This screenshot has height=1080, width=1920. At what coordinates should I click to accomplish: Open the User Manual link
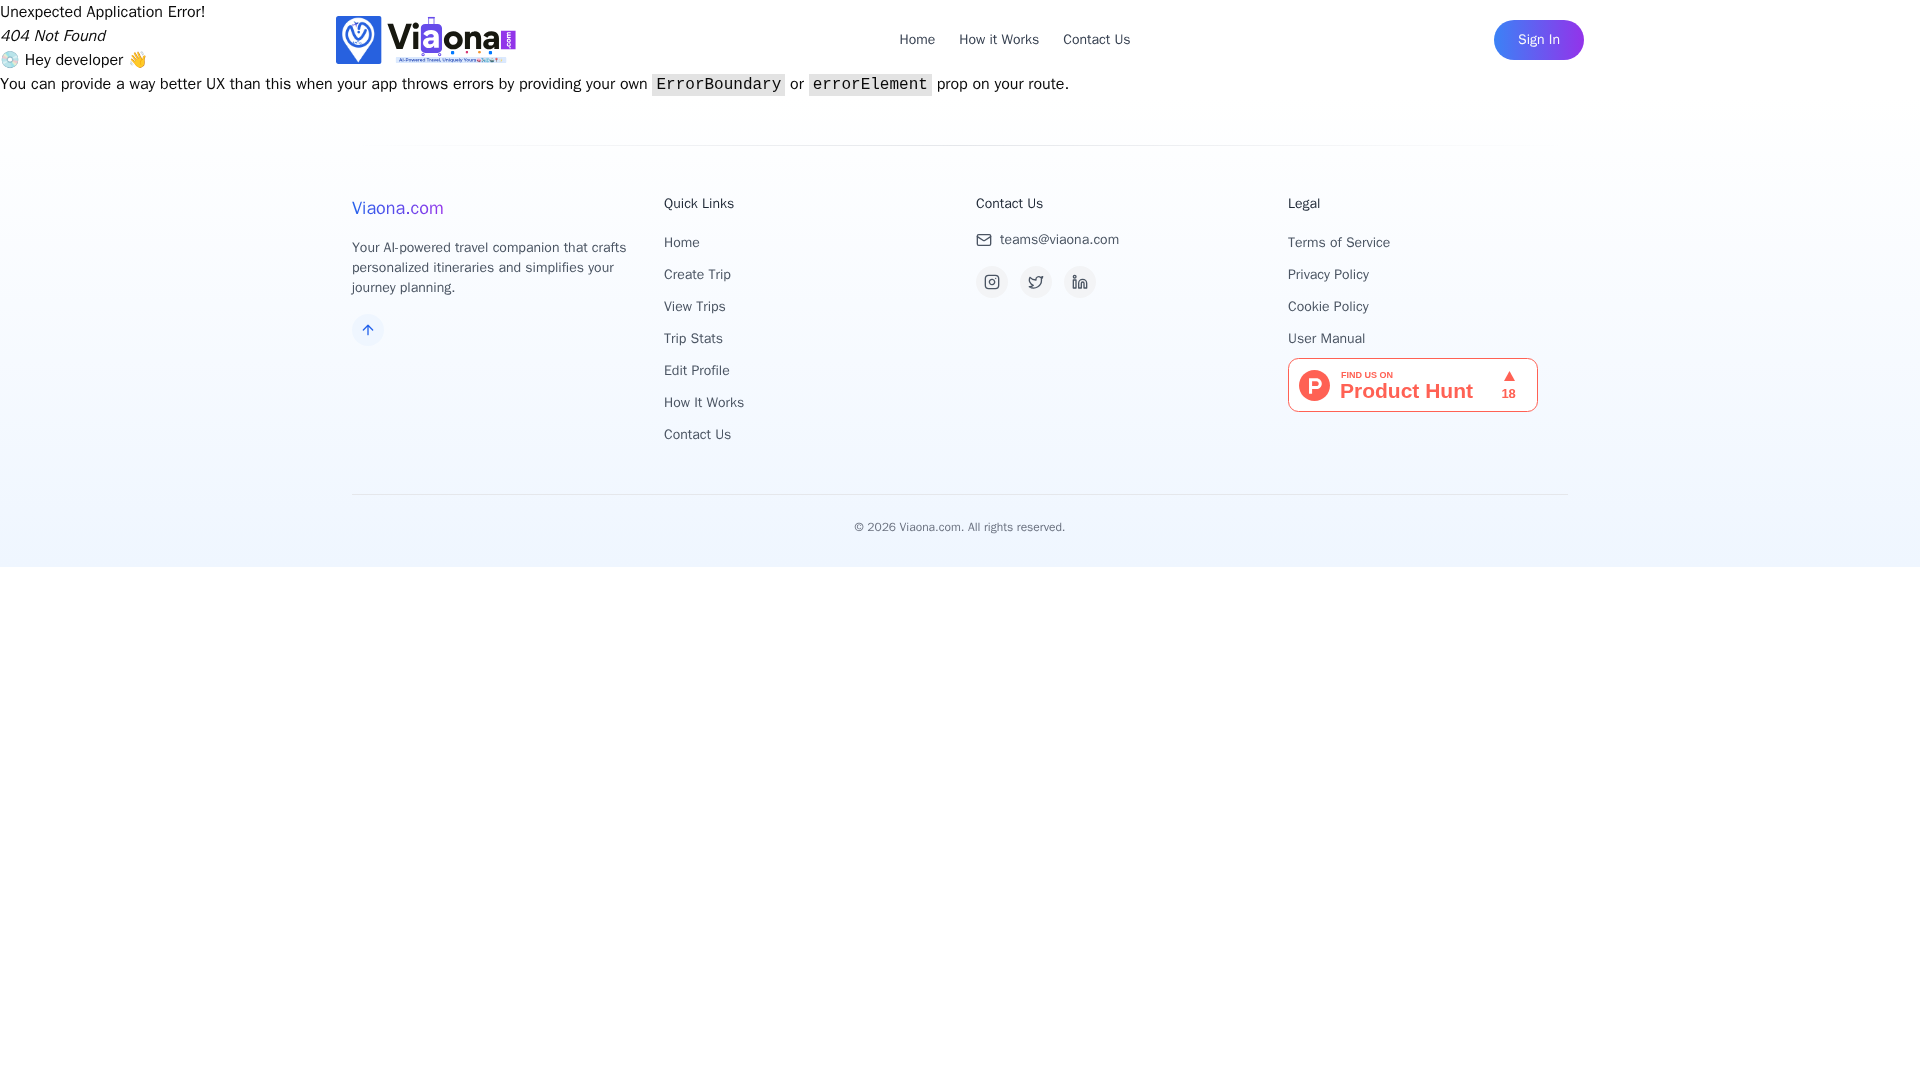click(x=1326, y=339)
